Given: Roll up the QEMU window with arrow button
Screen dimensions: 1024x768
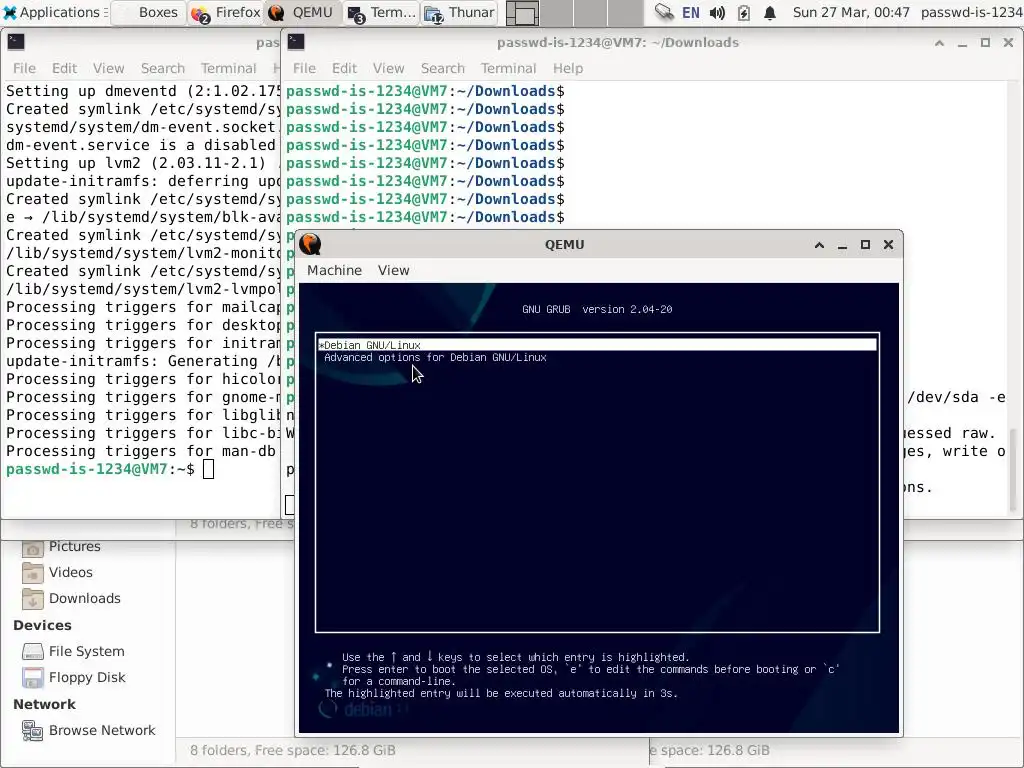Looking at the screenshot, I should [819, 245].
